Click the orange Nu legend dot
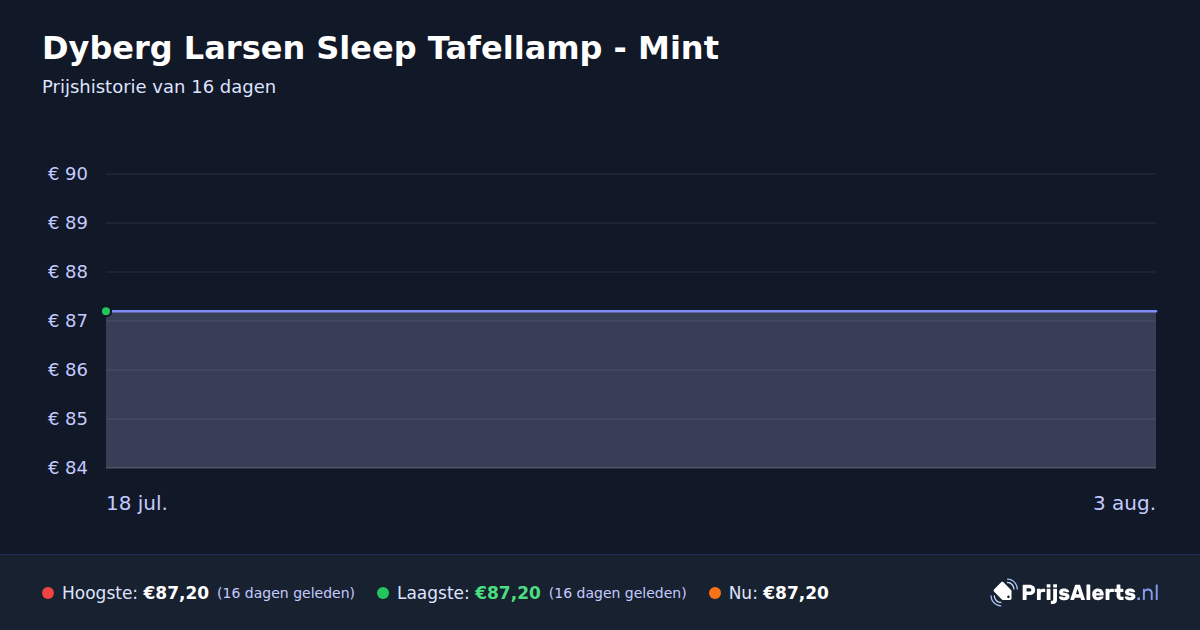This screenshot has height=630, width=1200. [715, 594]
